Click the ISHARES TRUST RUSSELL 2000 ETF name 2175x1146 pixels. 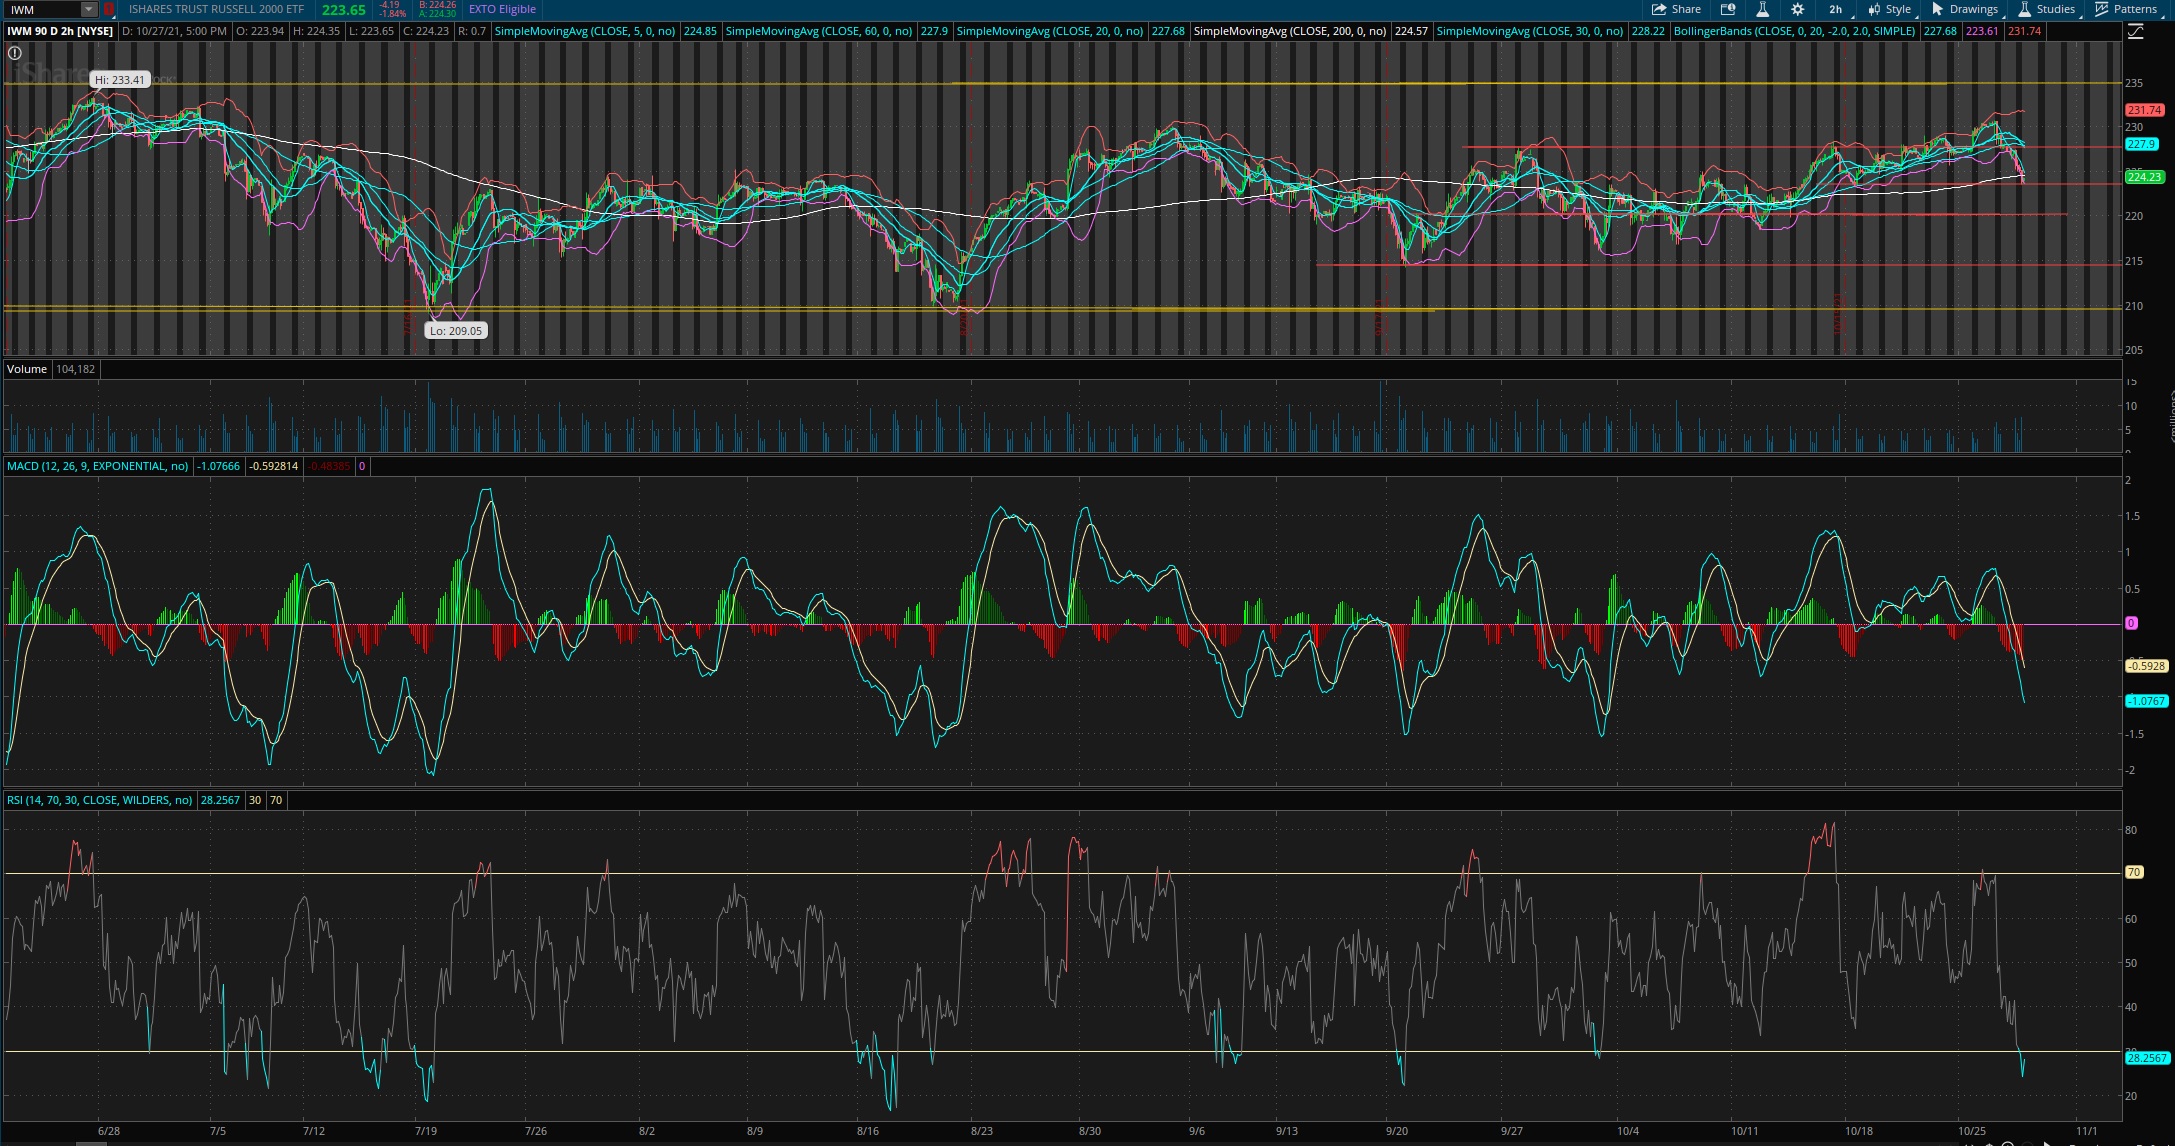point(216,9)
